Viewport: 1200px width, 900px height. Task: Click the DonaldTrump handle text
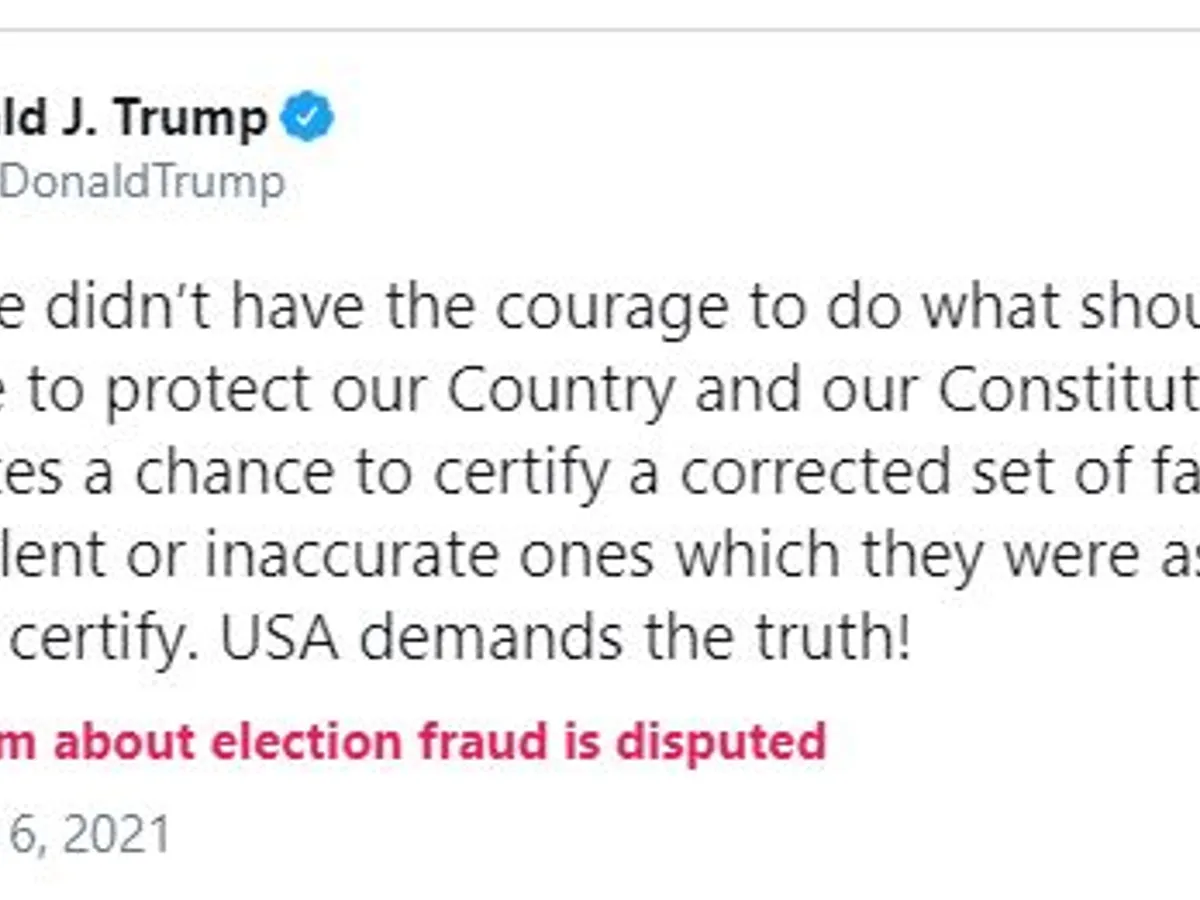143,183
